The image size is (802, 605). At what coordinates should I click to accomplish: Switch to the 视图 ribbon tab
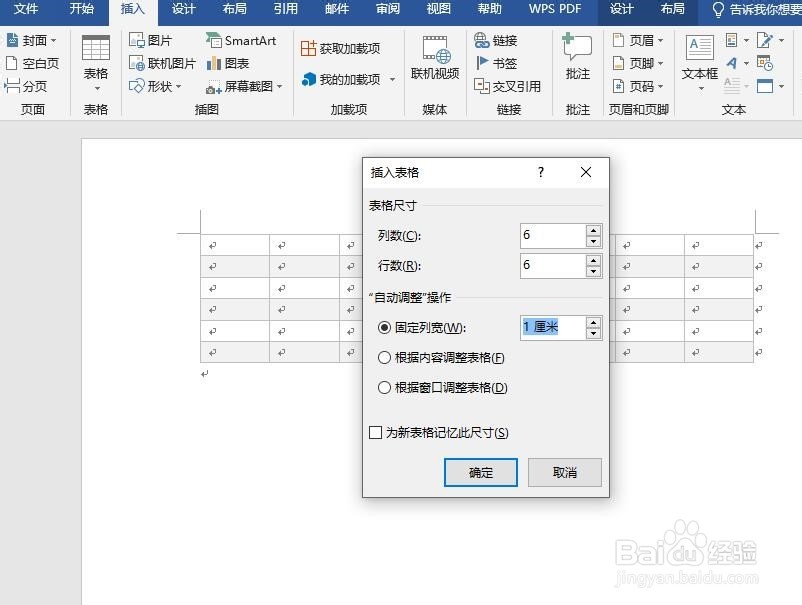[x=437, y=11]
